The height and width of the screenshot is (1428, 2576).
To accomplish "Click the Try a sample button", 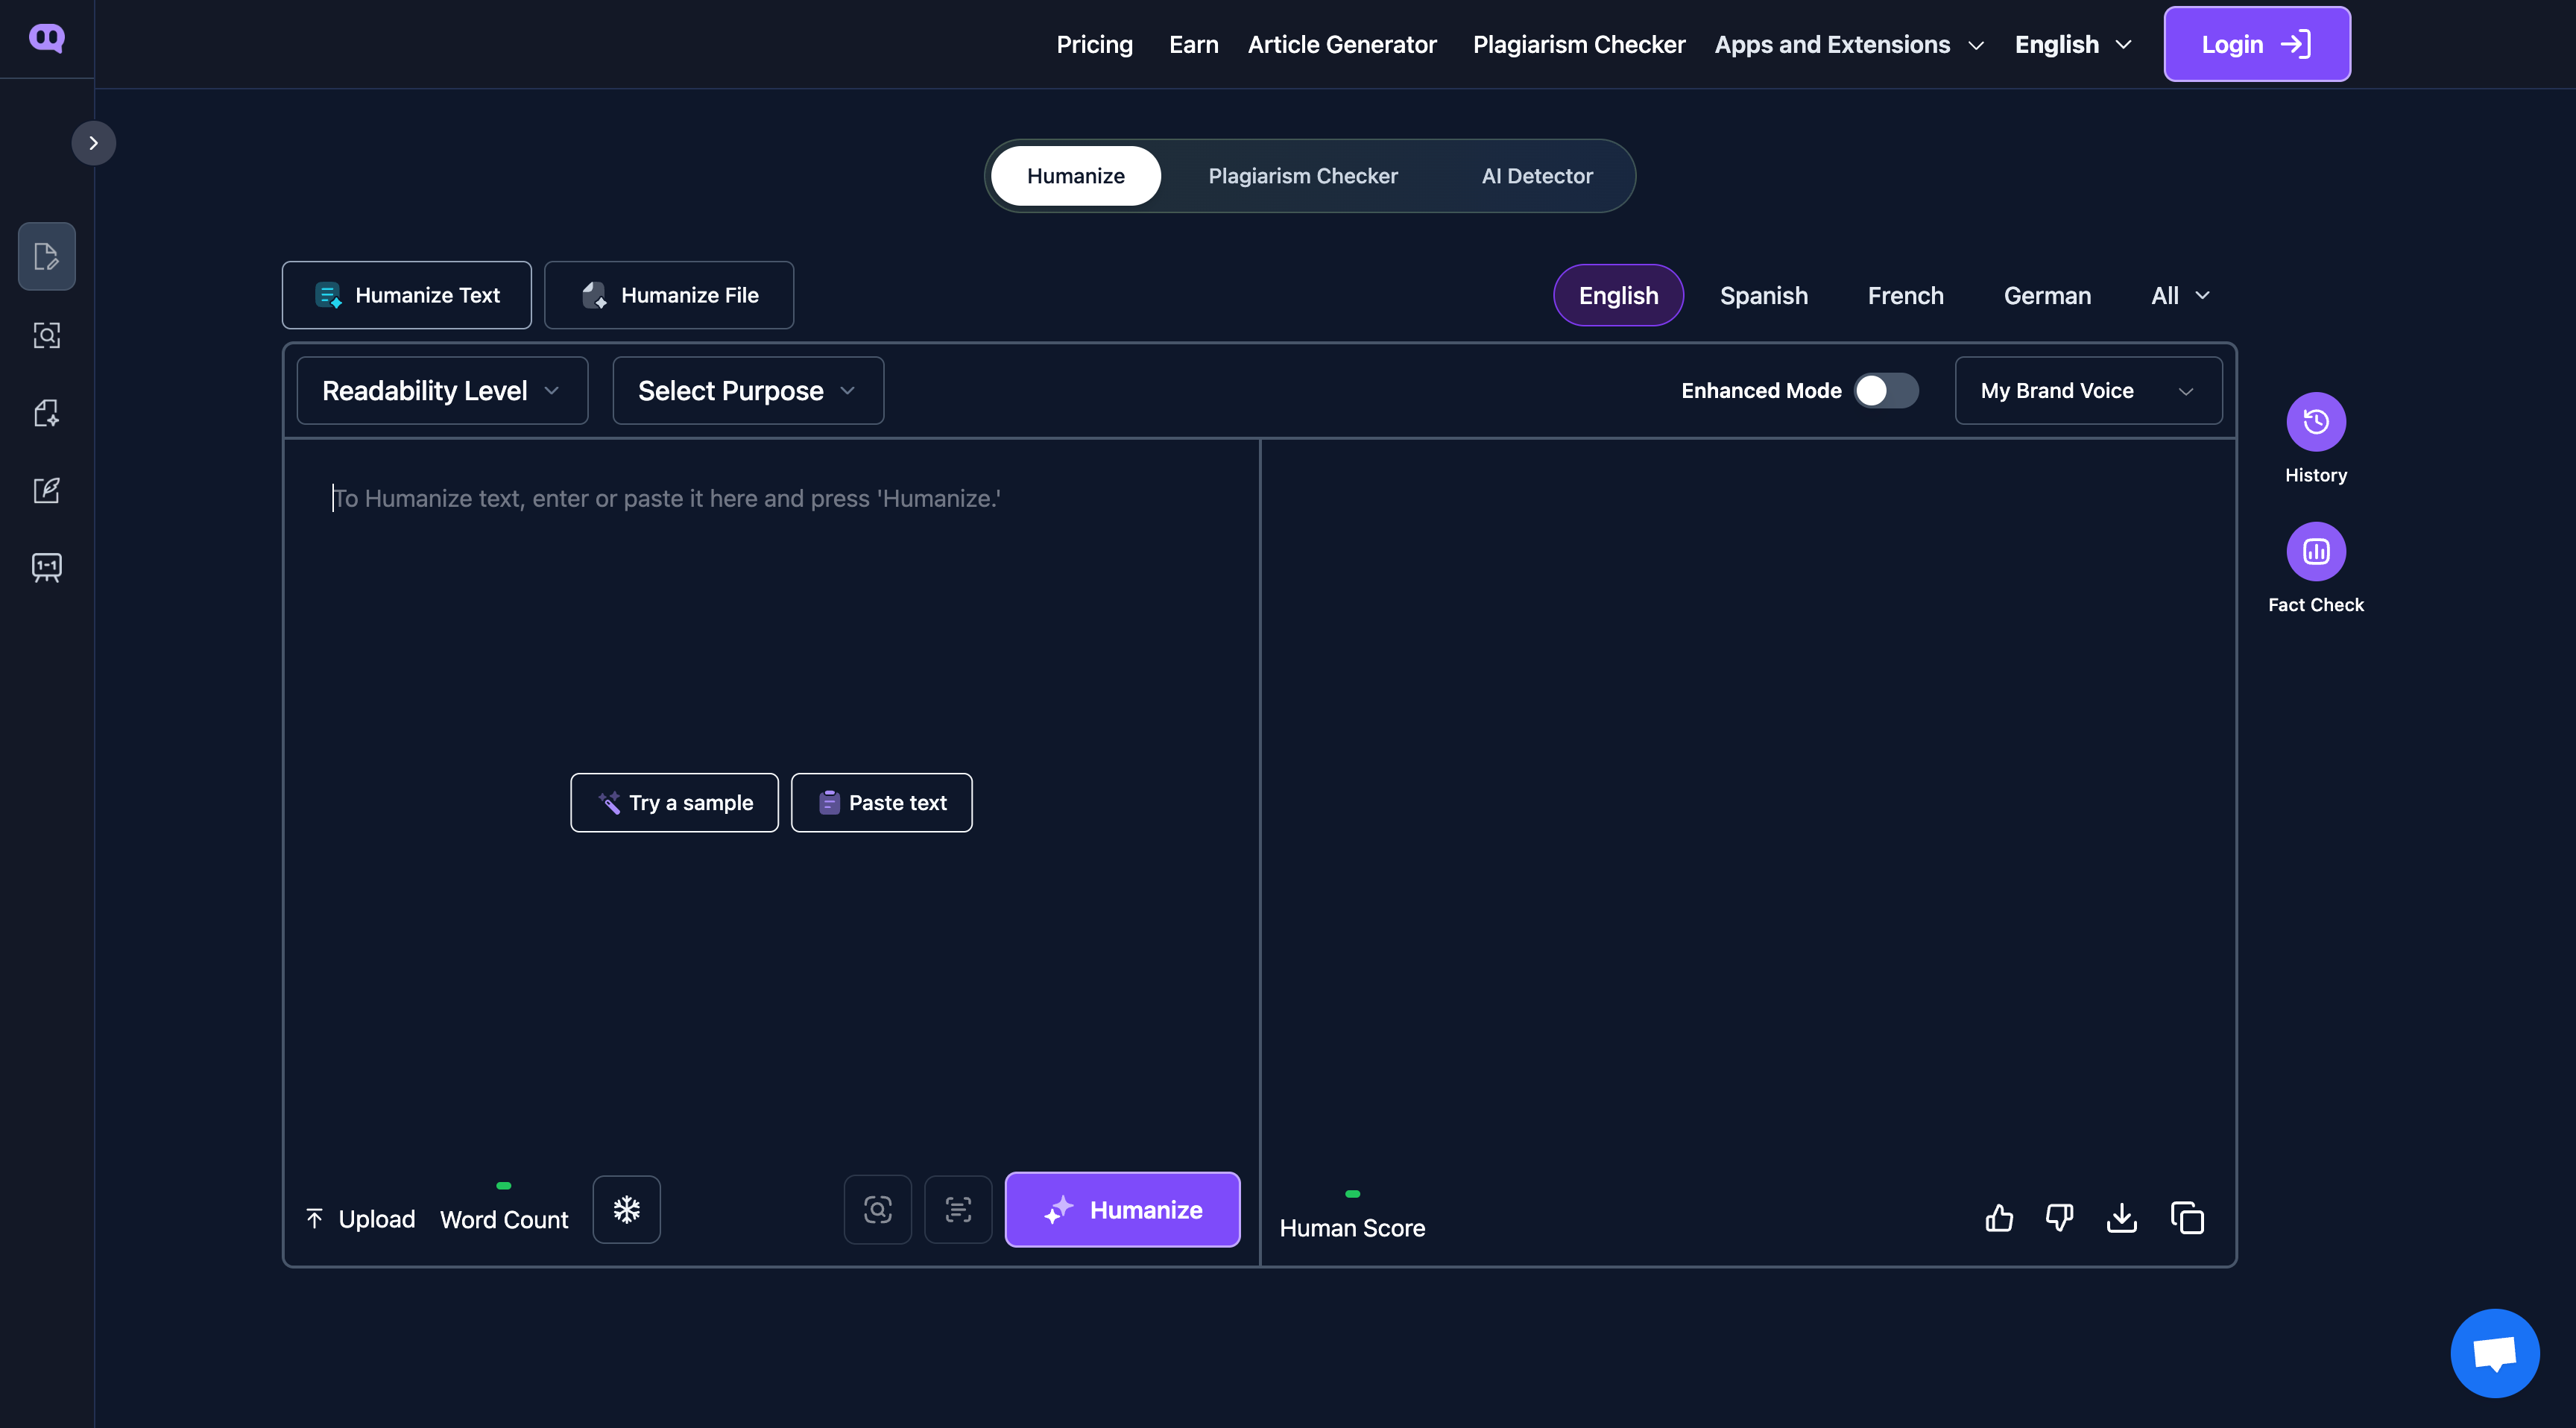I will coord(674,803).
